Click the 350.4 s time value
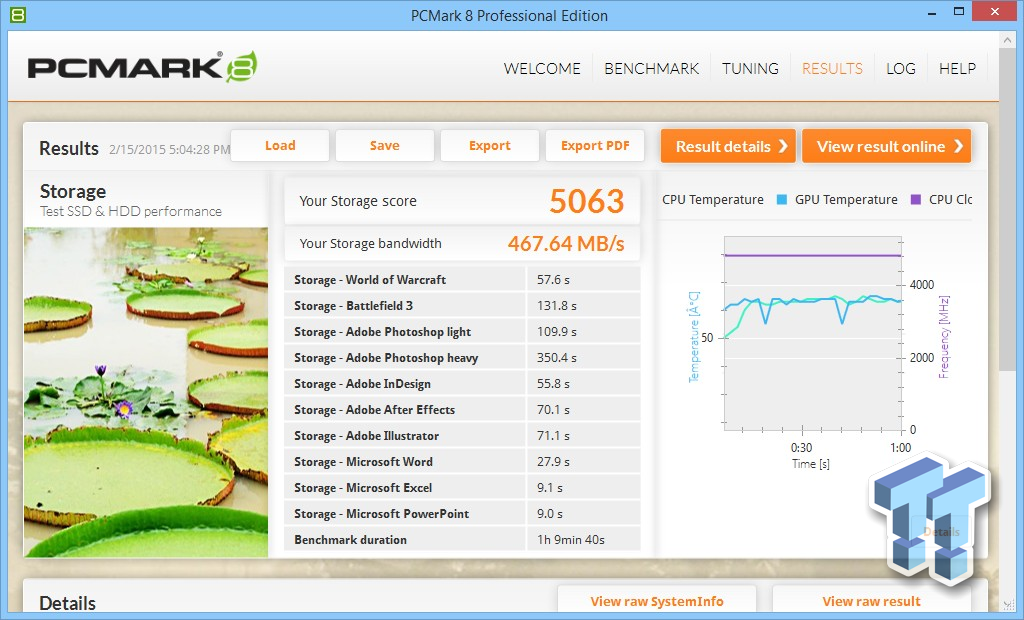1024x620 pixels. [x=556, y=358]
